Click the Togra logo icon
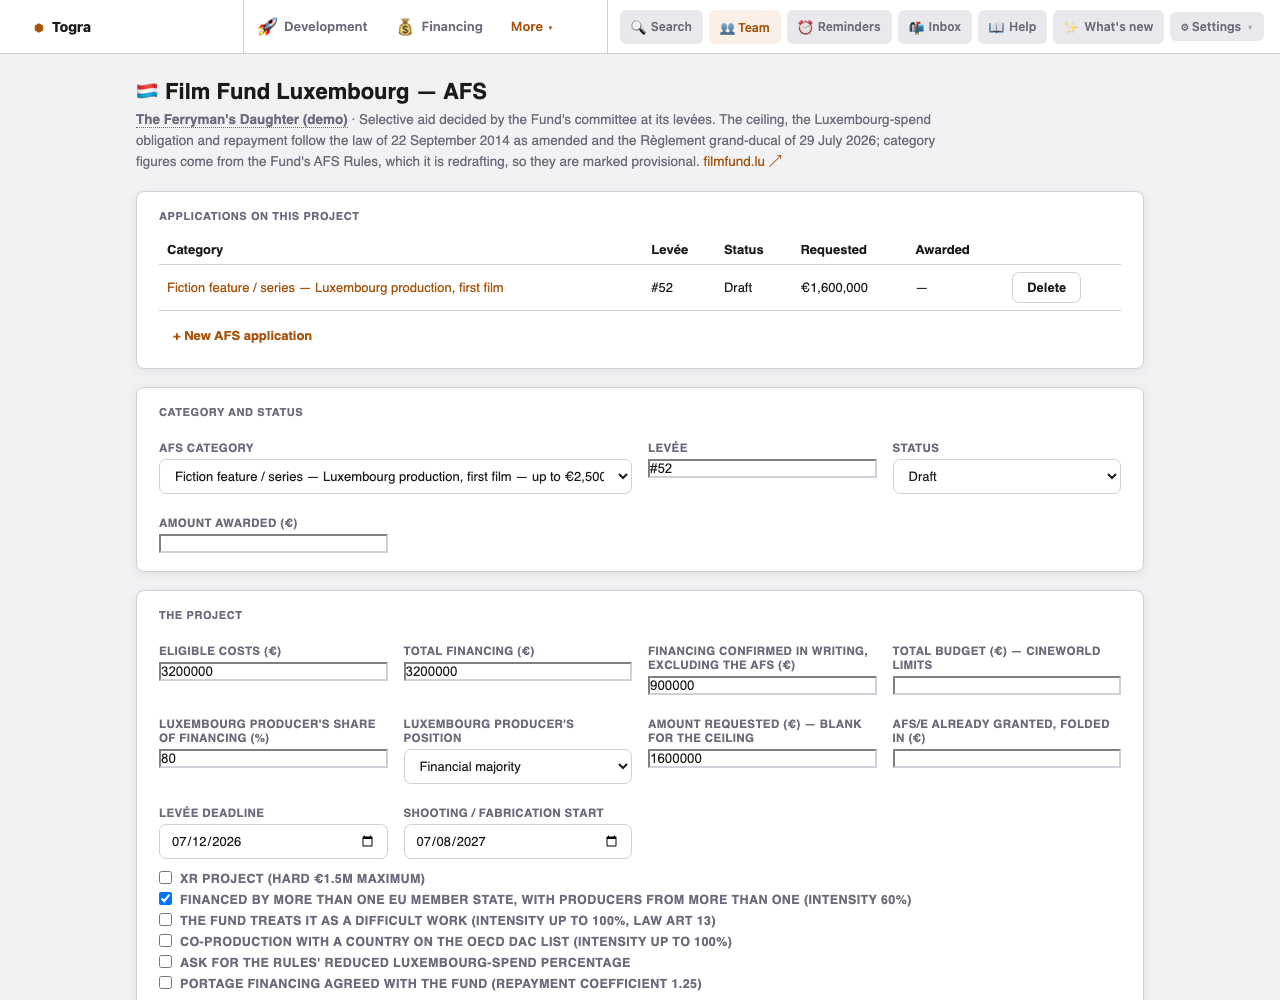Screen dimensions: 1280x1000 point(39,27)
